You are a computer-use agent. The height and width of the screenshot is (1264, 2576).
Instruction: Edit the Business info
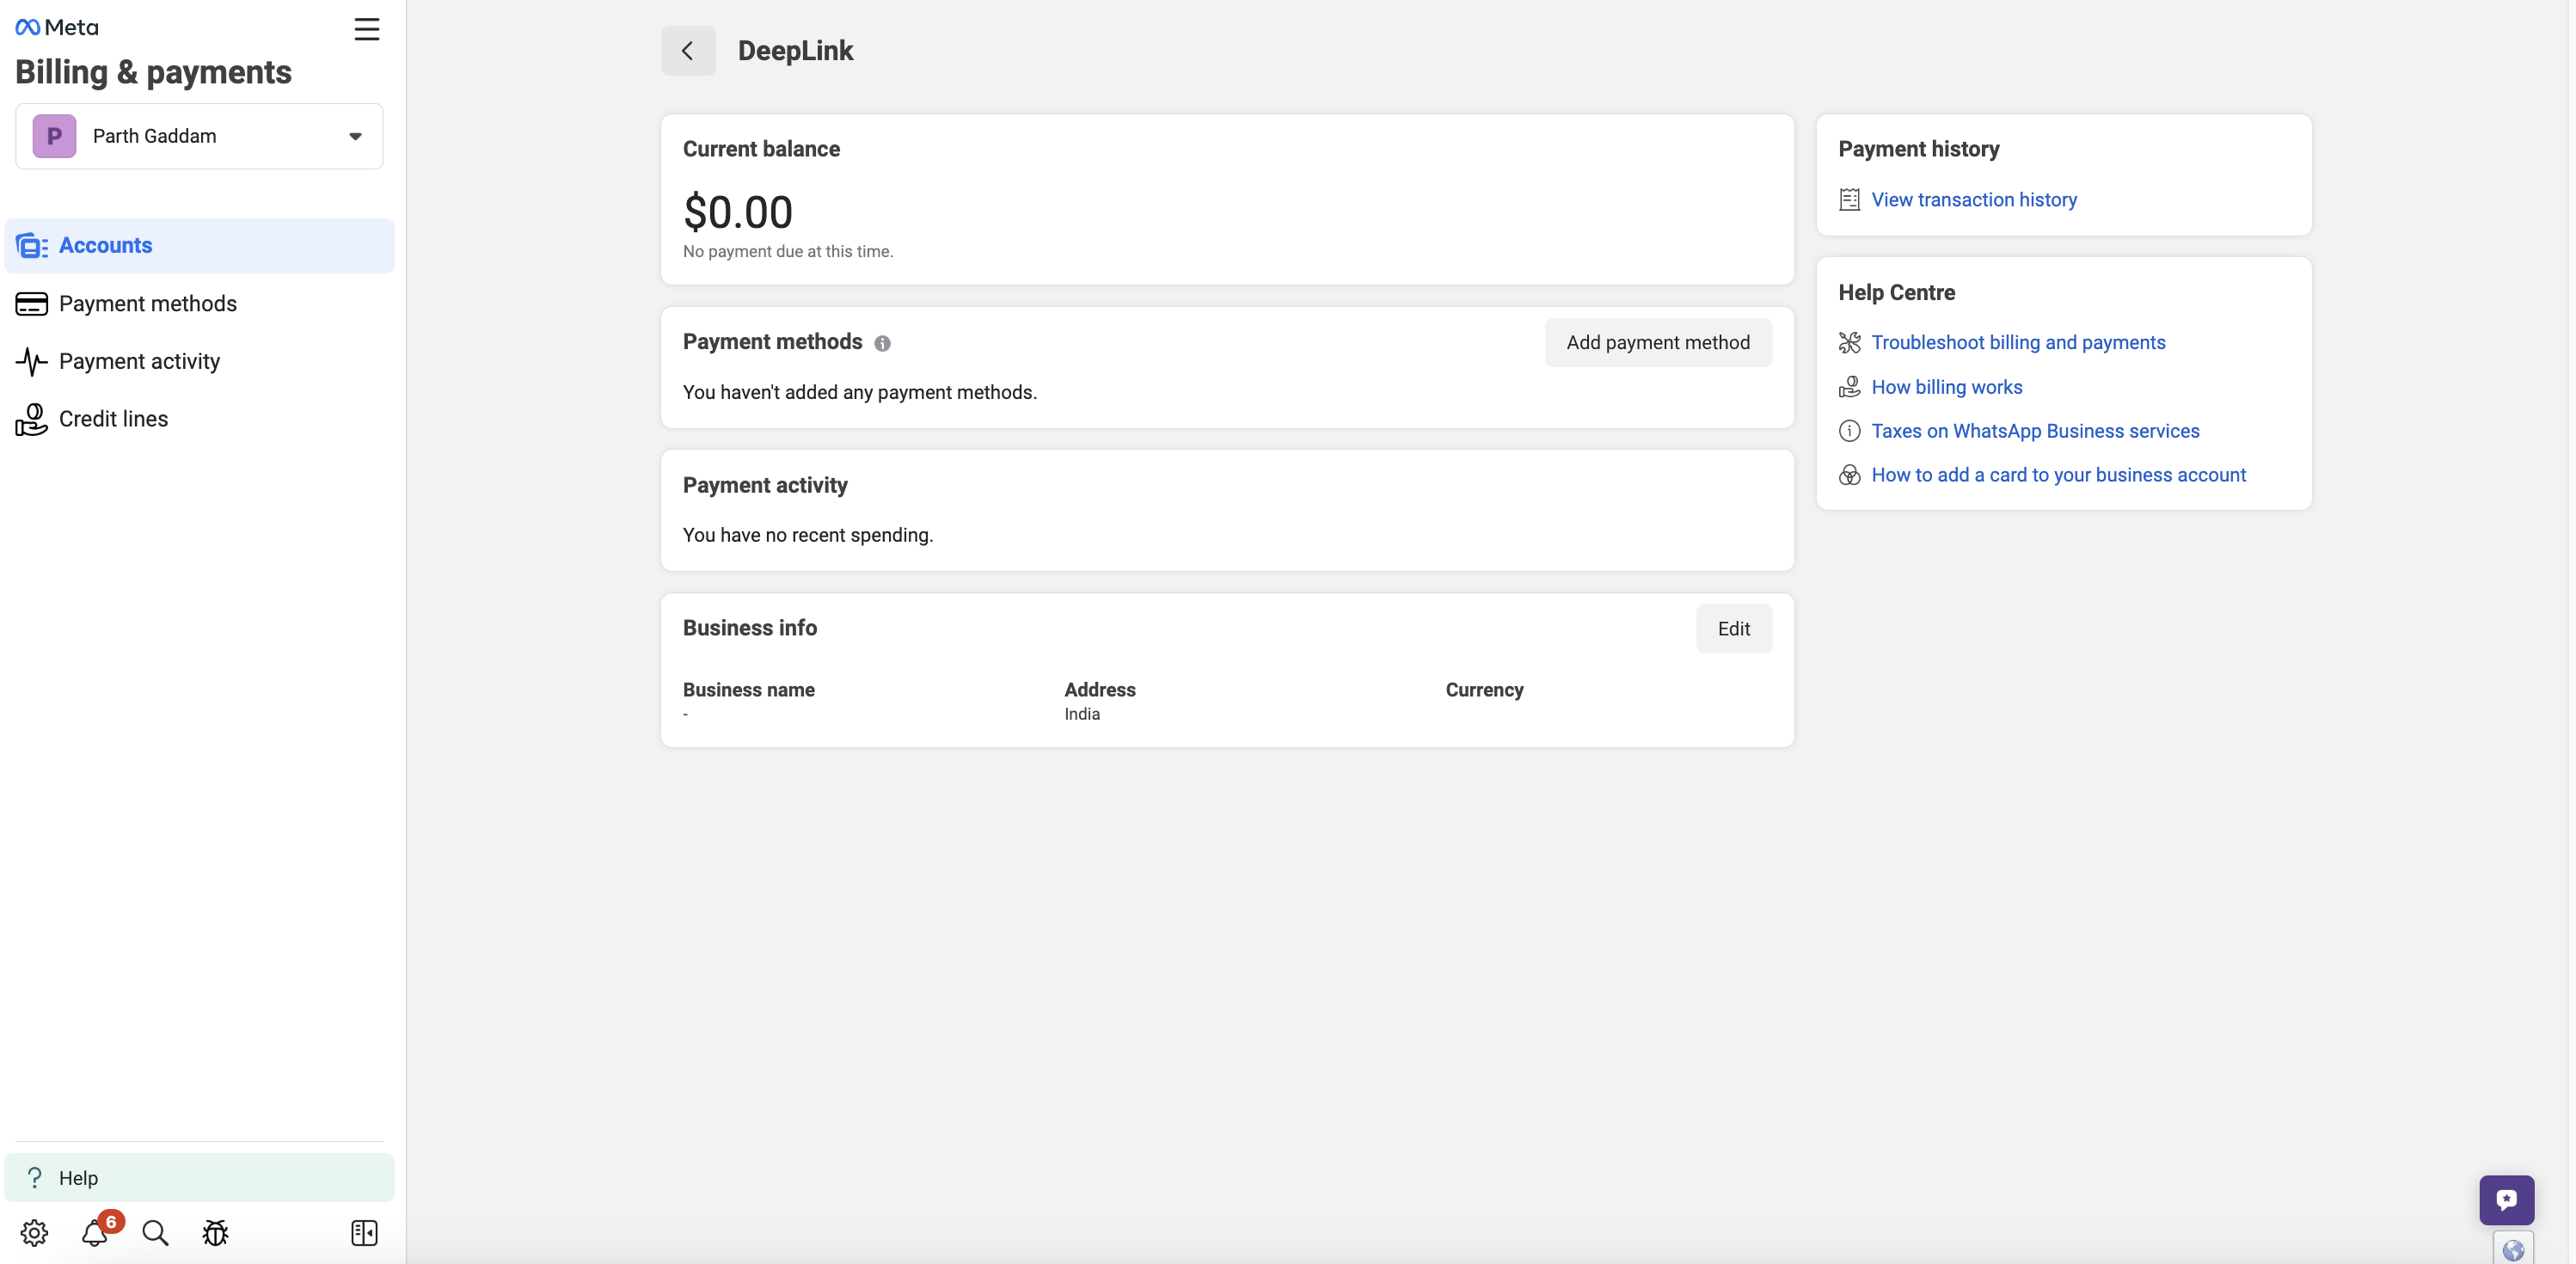1733,629
